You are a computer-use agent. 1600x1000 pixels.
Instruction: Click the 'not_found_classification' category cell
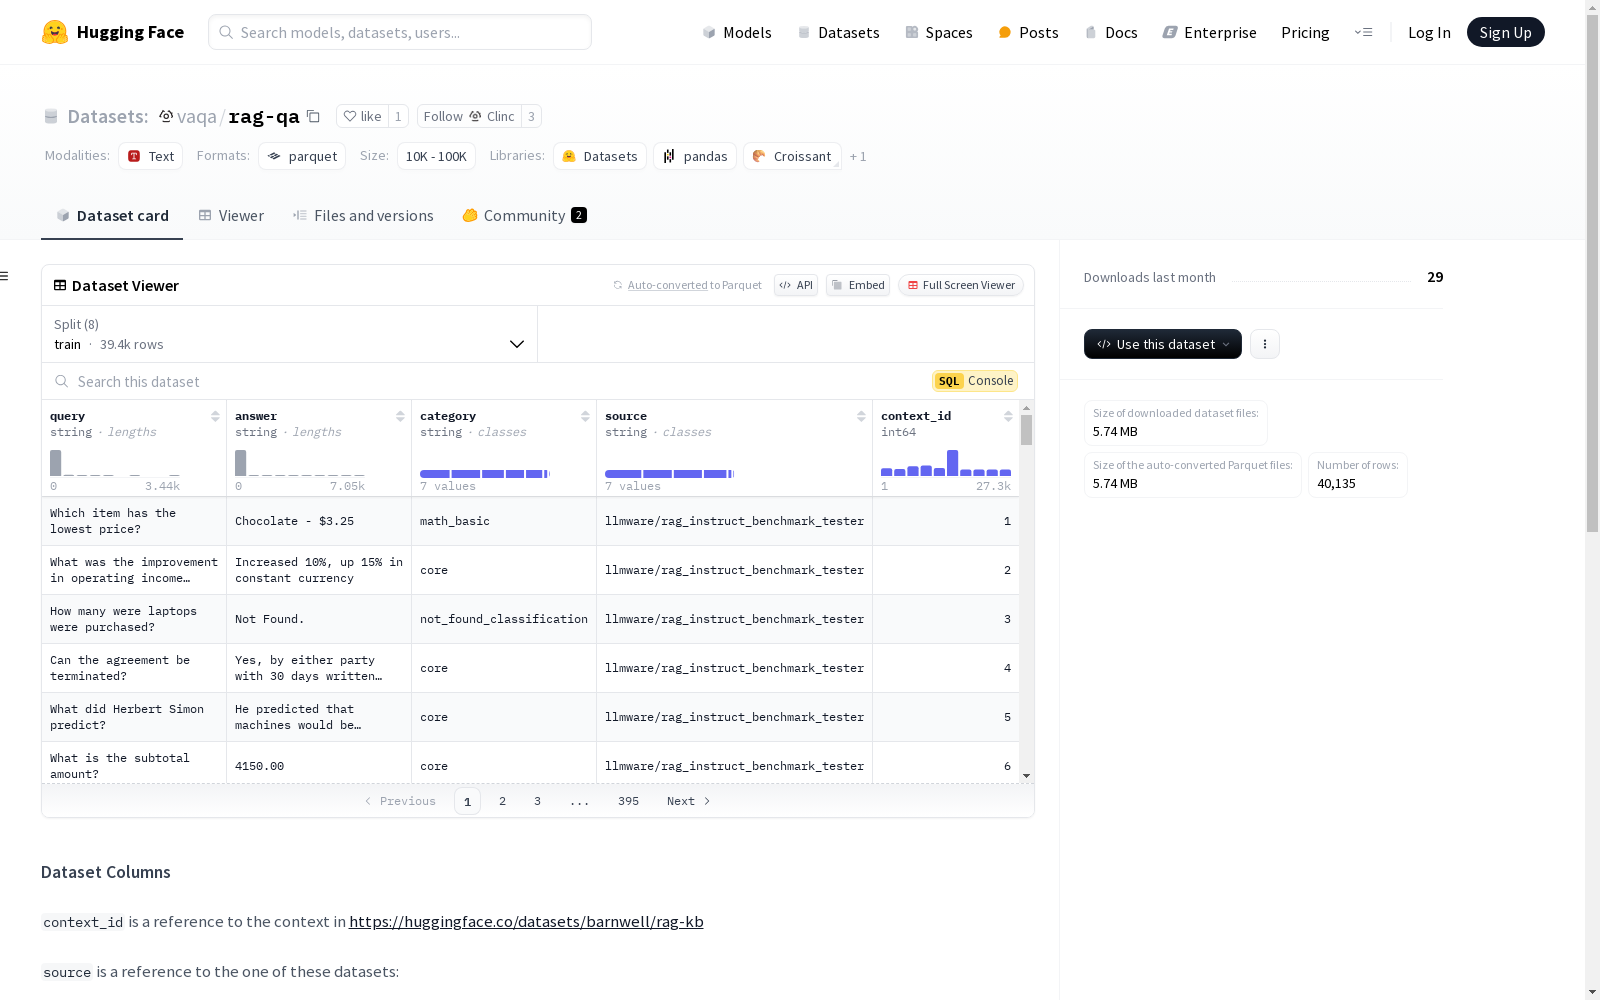tap(504, 619)
